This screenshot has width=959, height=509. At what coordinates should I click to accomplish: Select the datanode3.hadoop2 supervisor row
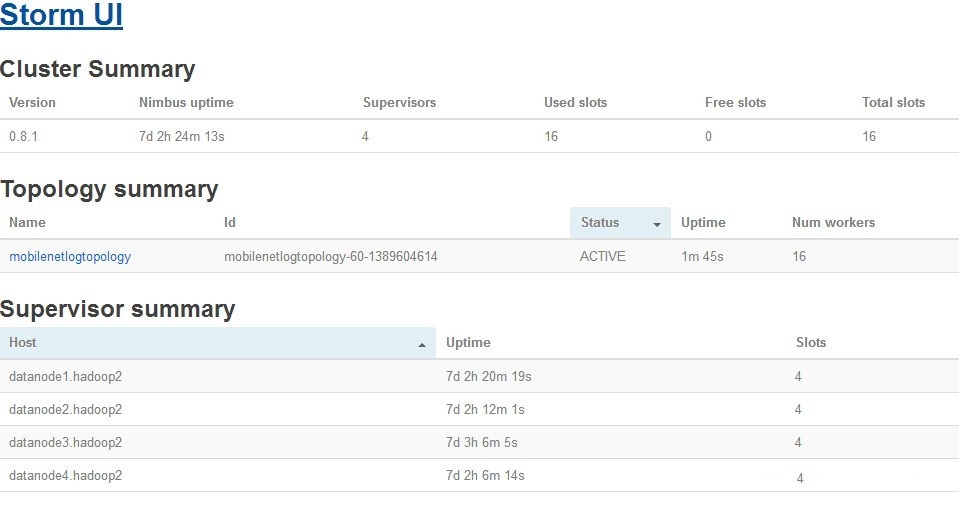pyautogui.click(x=65, y=442)
